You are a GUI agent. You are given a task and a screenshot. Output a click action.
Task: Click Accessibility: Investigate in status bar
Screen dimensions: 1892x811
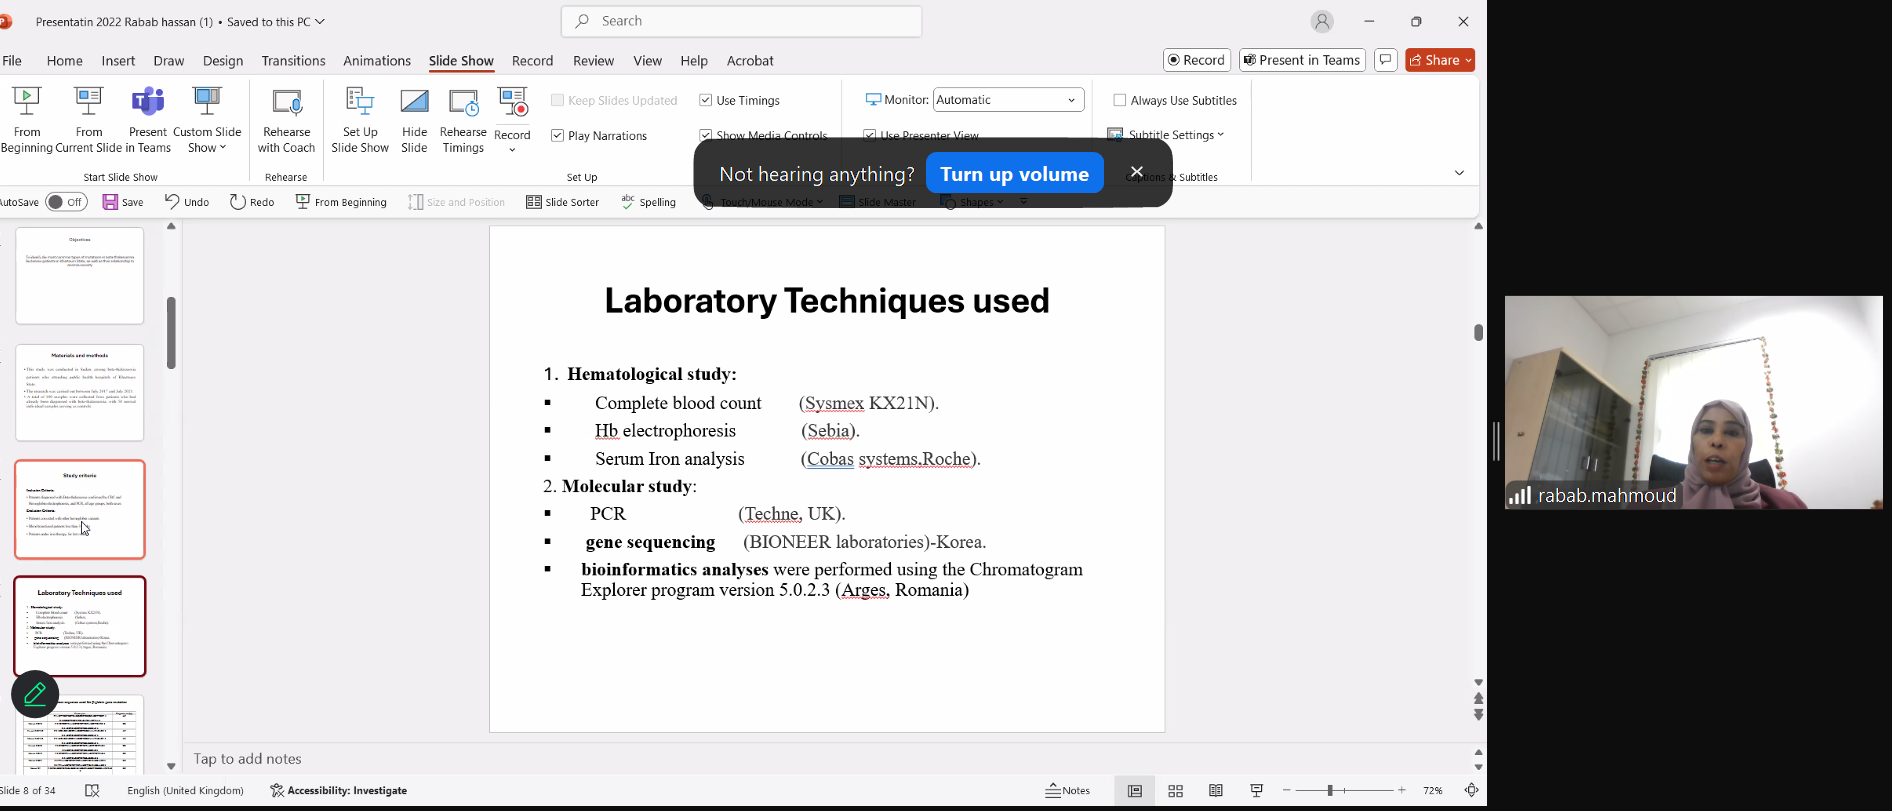coord(339,790)
